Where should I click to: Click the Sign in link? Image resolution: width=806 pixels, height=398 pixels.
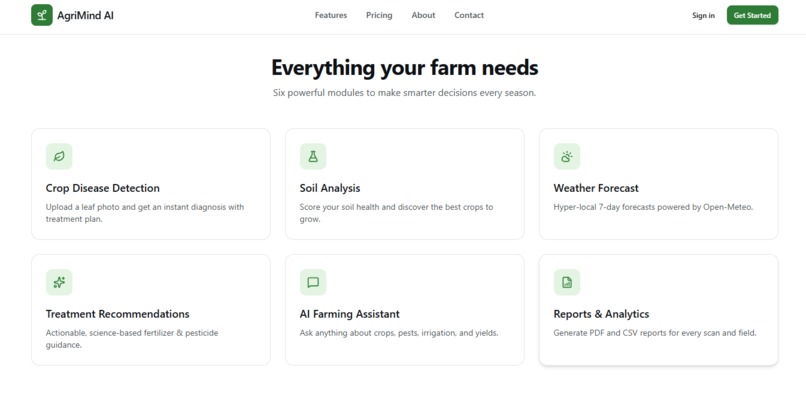point(703,15)
